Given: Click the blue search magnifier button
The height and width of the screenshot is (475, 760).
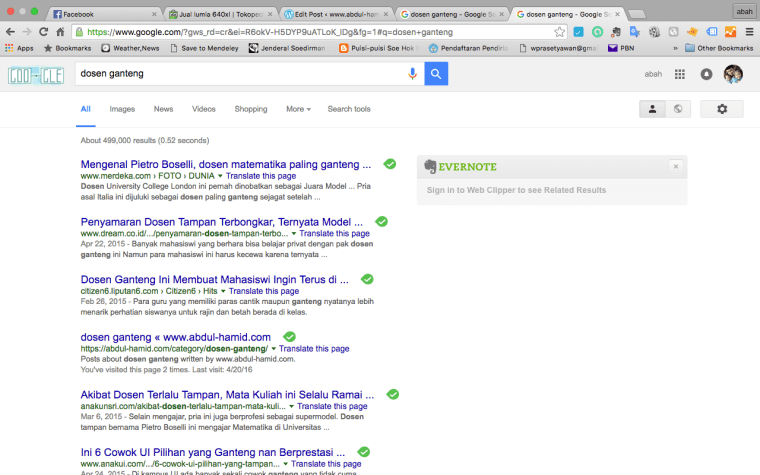Looking at the screenshot, I should pos(436,74).
